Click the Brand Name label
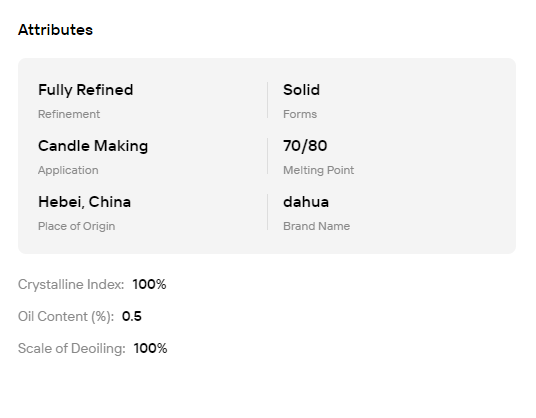 [316, 226]
